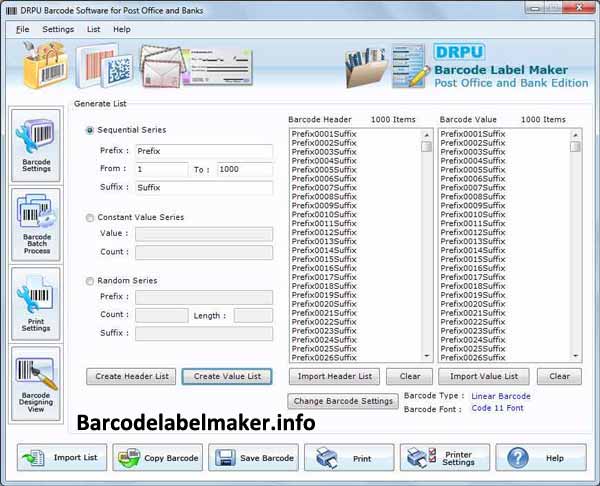Clear the Barcode Header list

[x=409, y=377]
